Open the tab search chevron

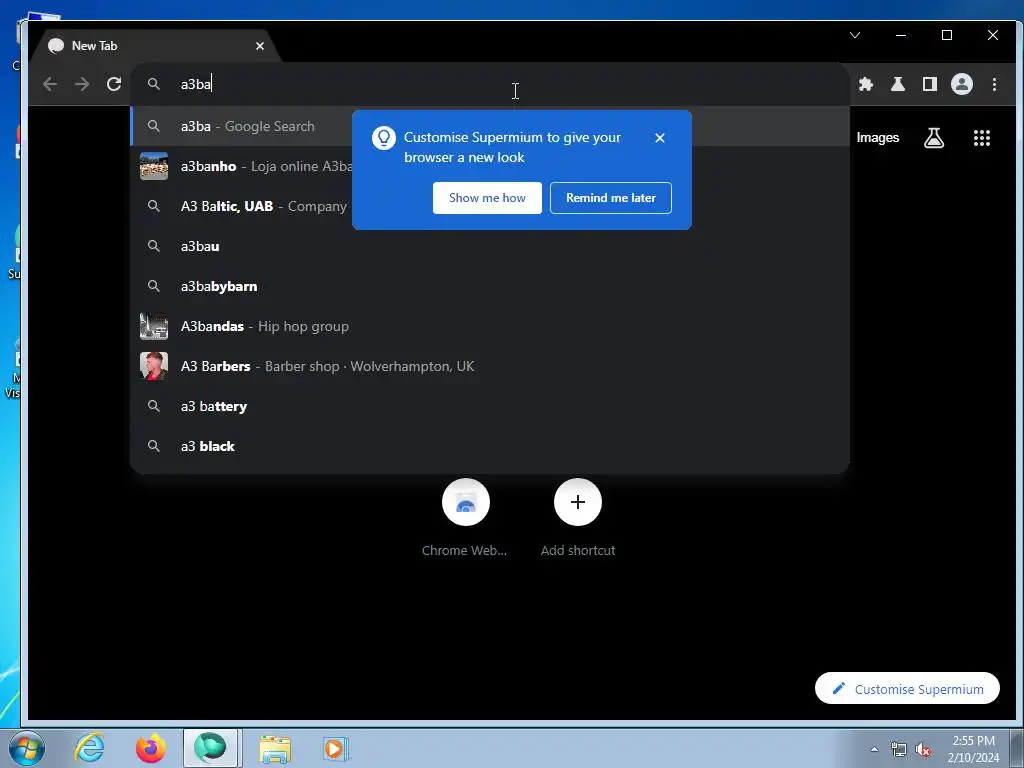pyautogui.click(x=855, y=35)
